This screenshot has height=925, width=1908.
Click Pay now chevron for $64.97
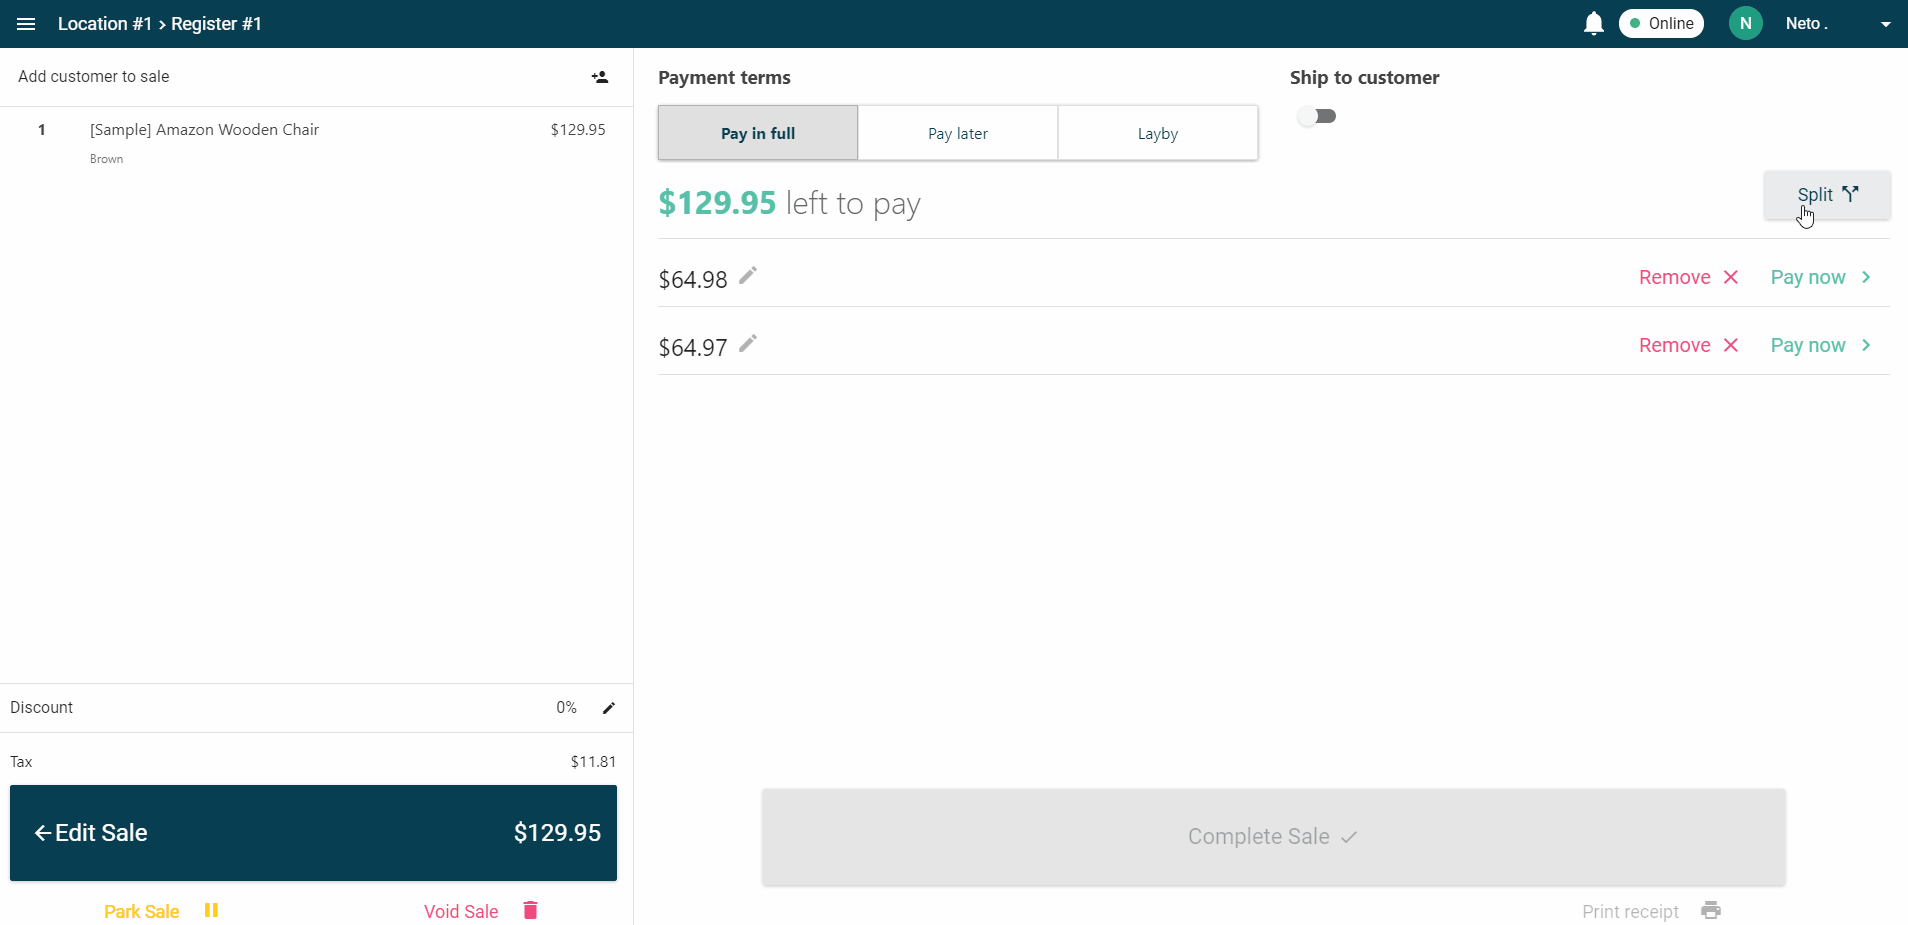1866,345
